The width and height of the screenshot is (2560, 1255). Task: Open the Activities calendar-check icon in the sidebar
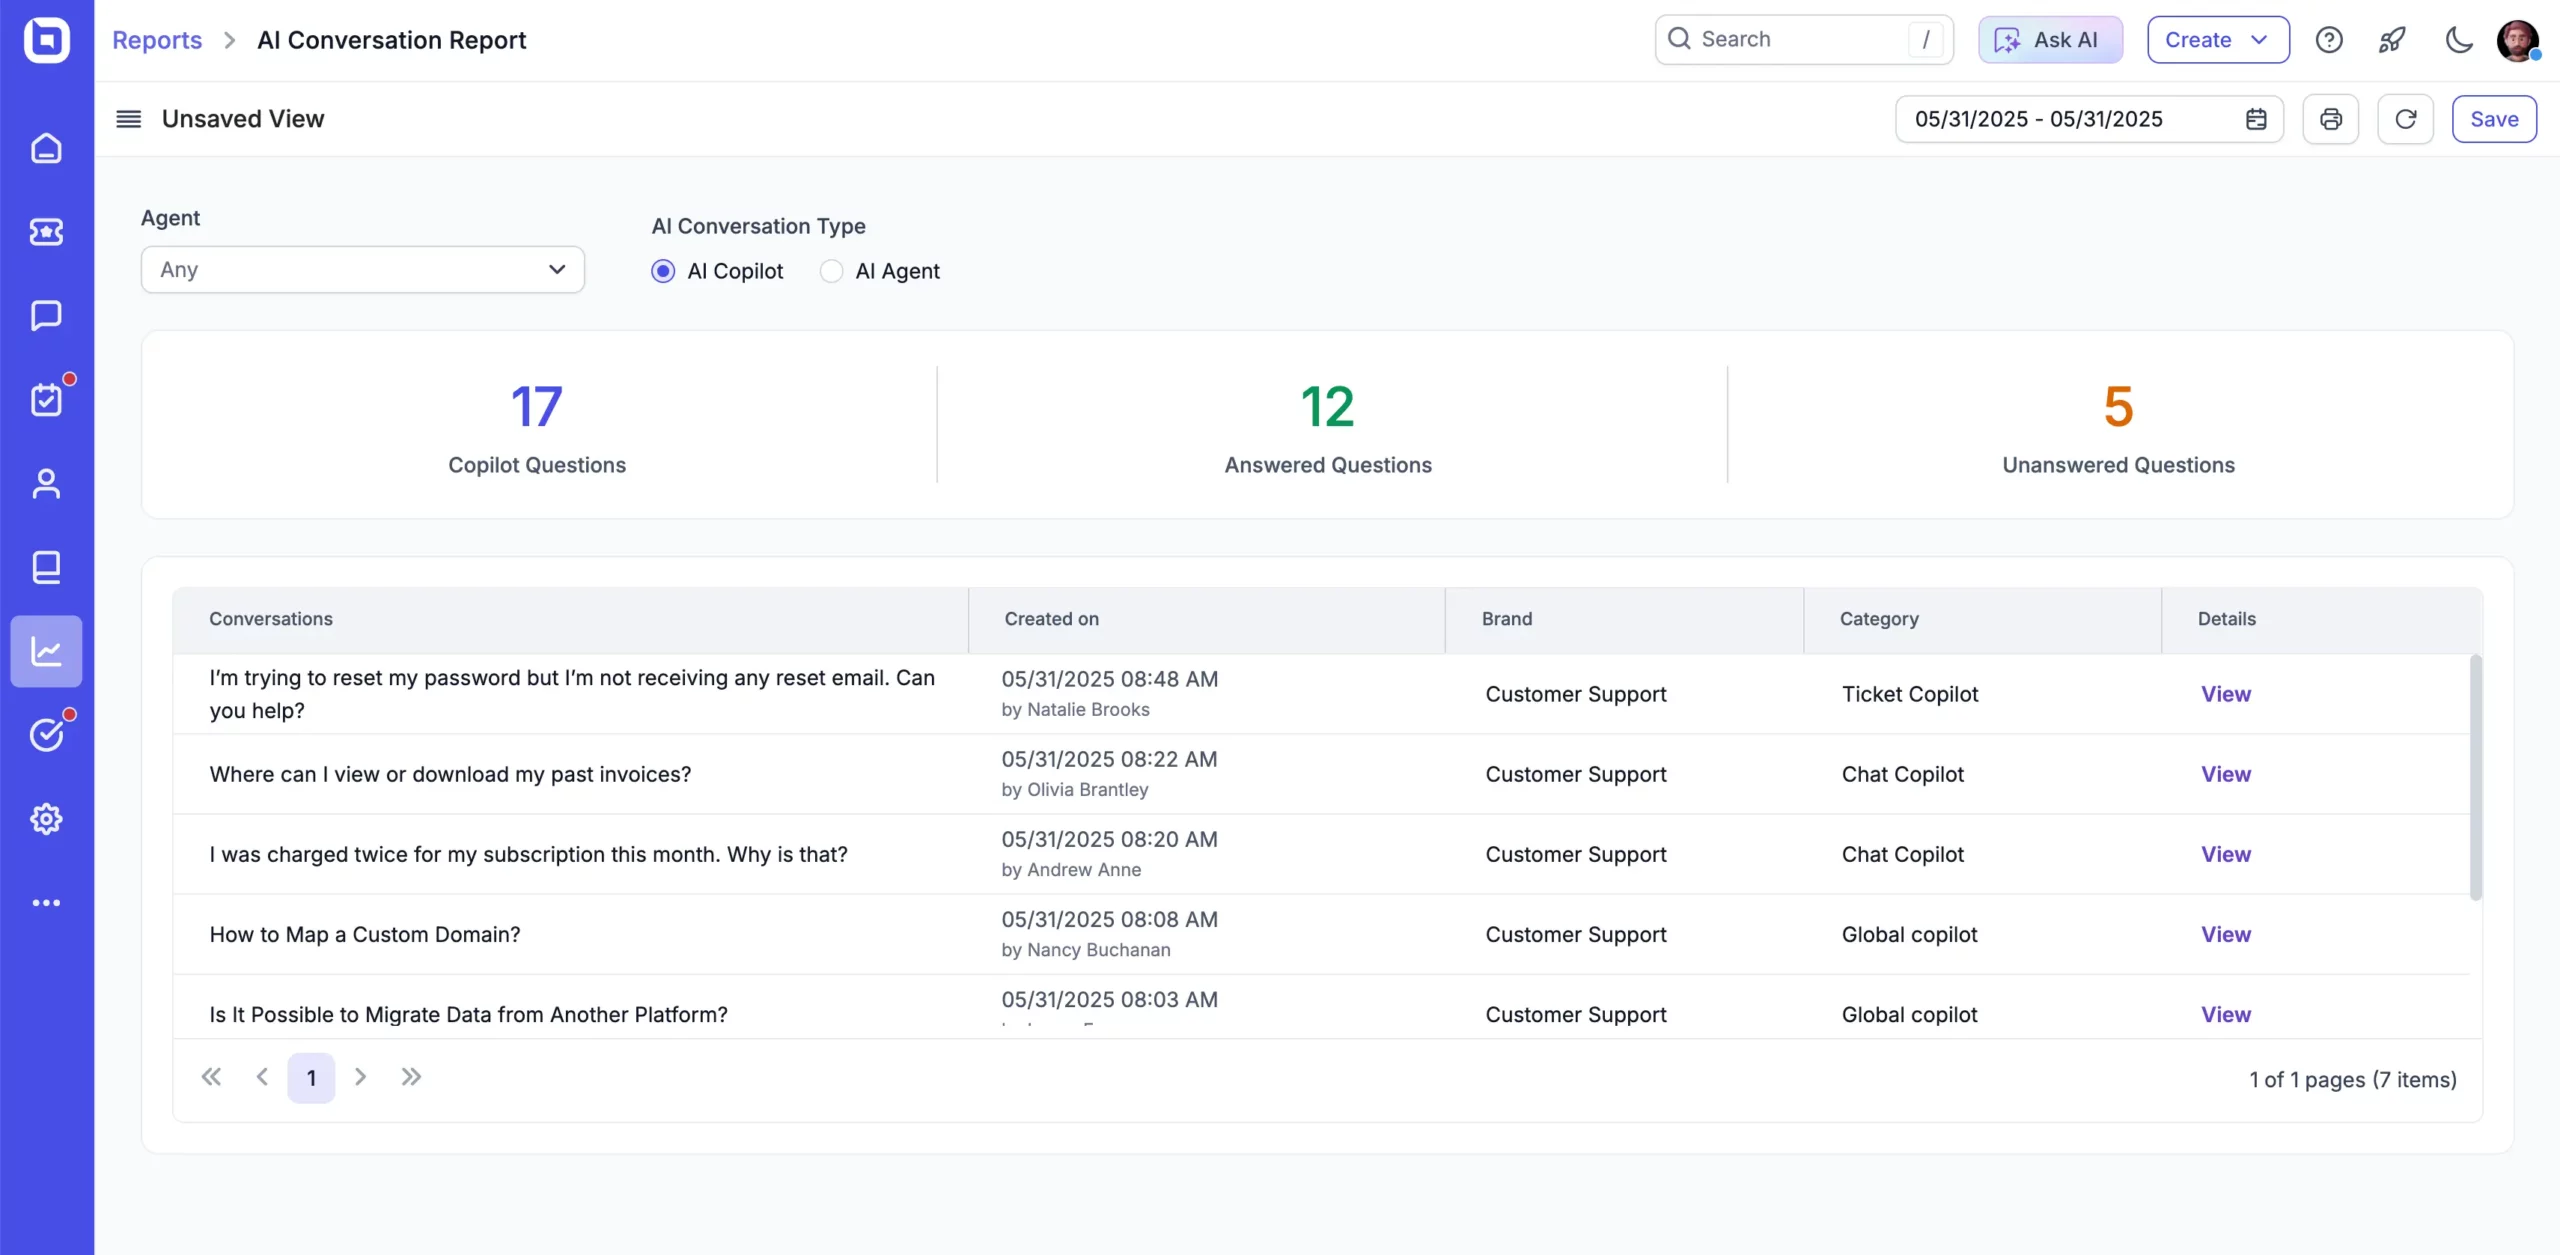pos(46,400)
